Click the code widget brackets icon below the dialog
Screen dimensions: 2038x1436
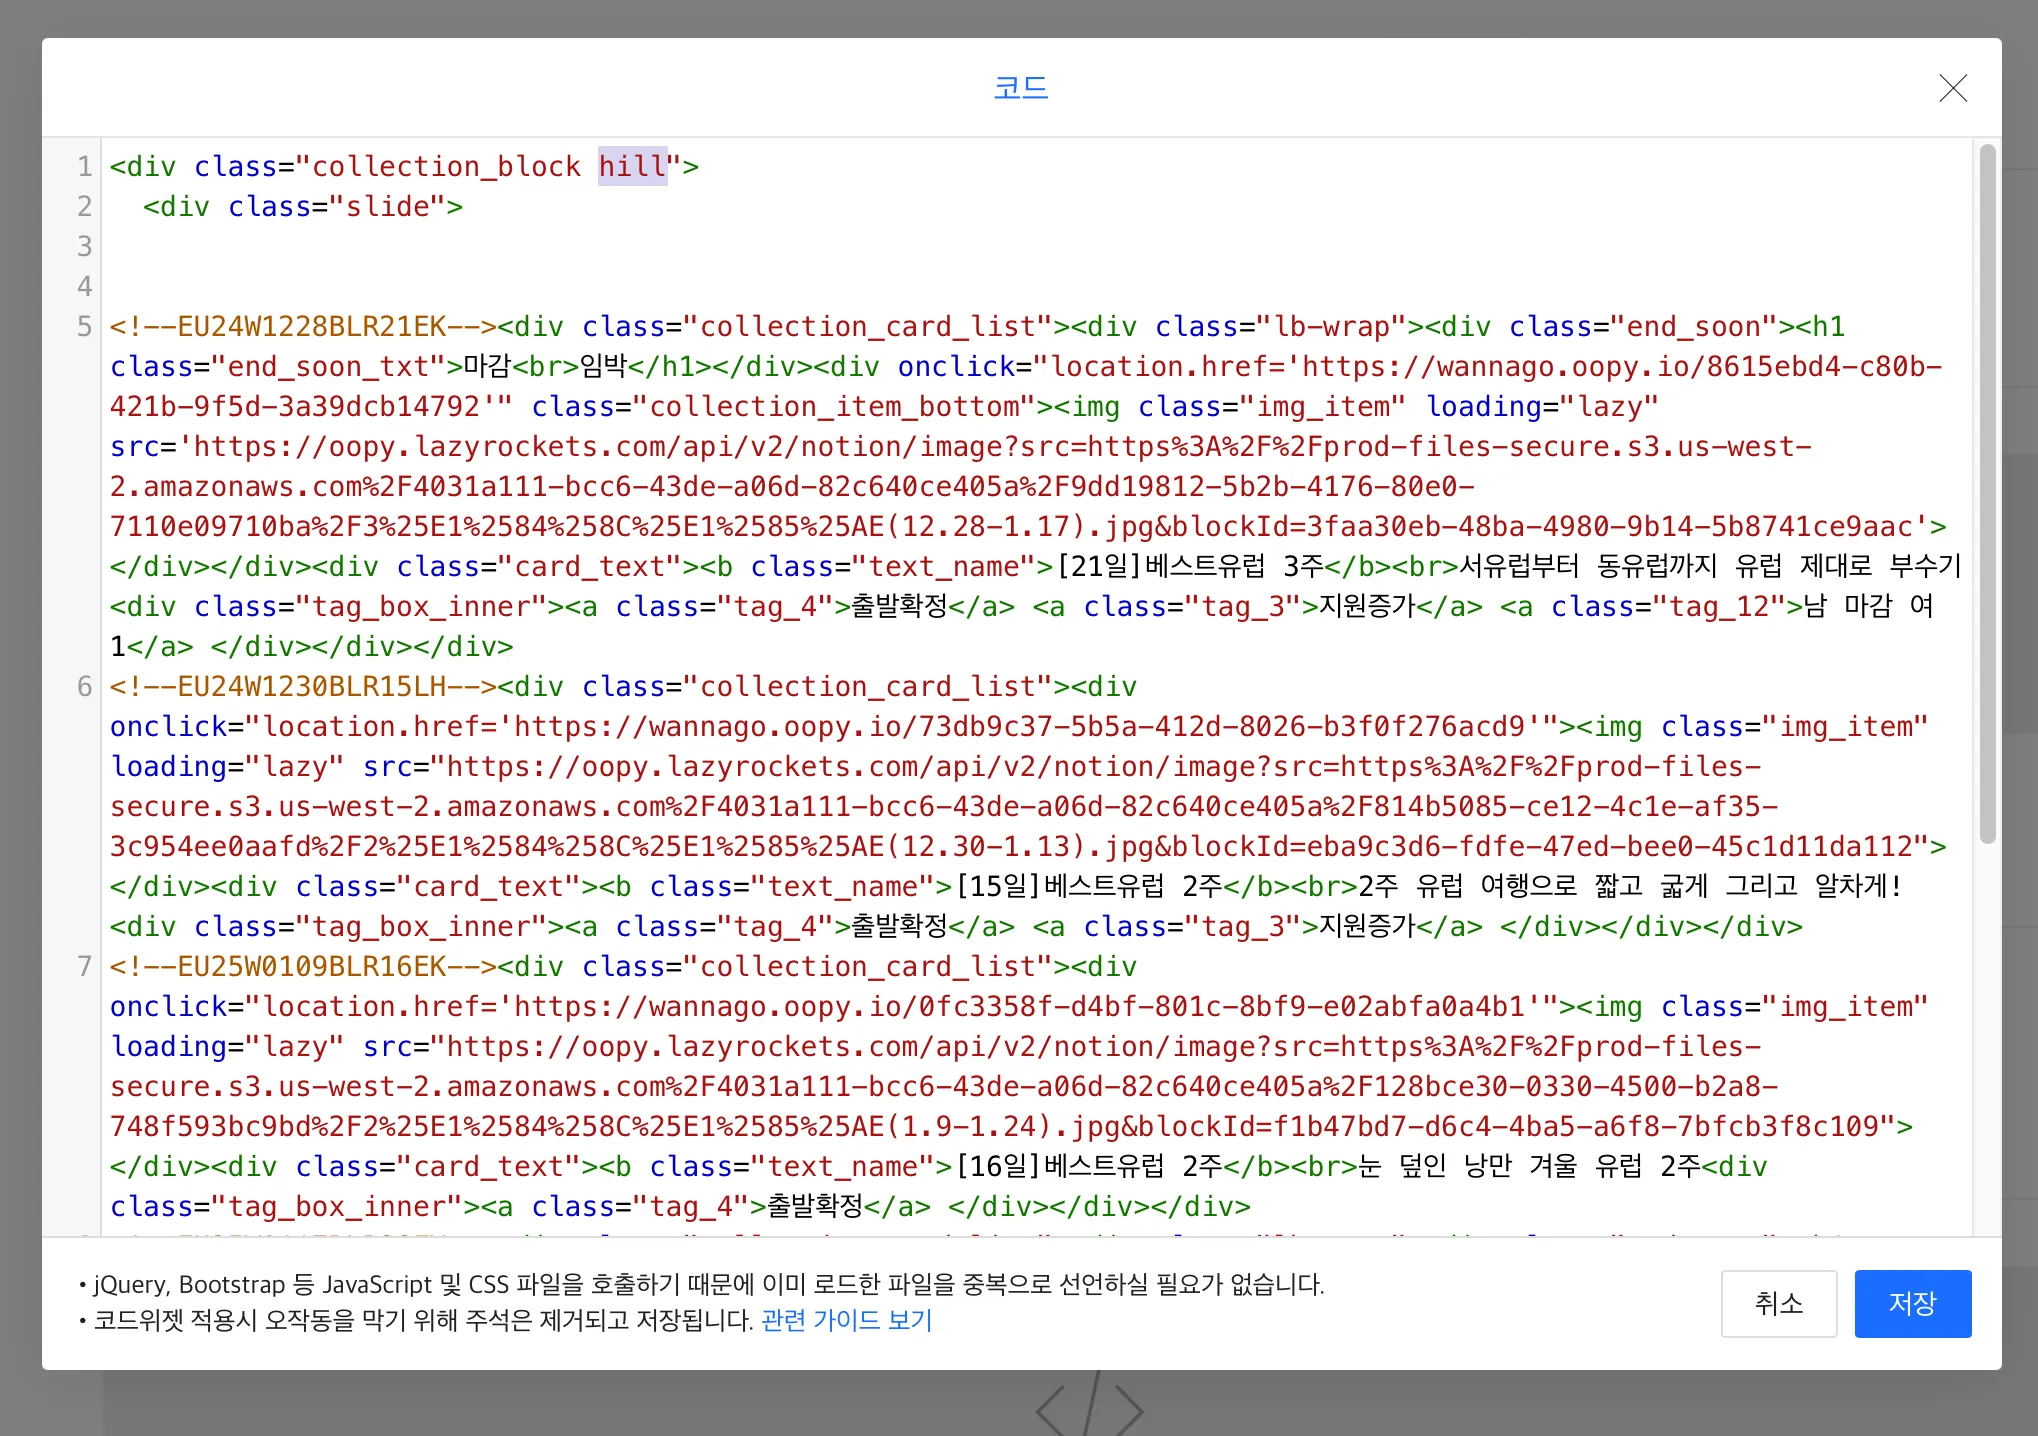pos(1089,1408)
